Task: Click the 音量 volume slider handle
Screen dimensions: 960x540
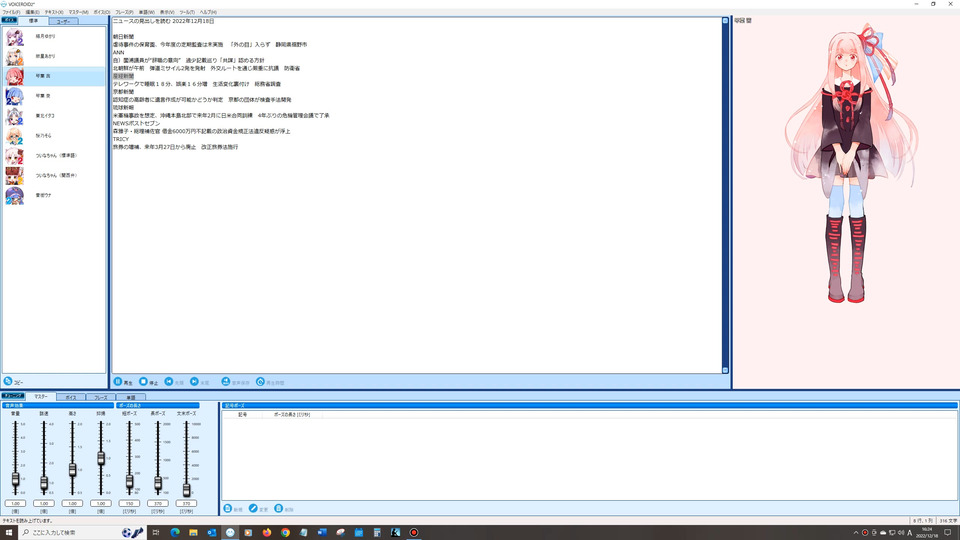Action: click(x=15, y=479)
